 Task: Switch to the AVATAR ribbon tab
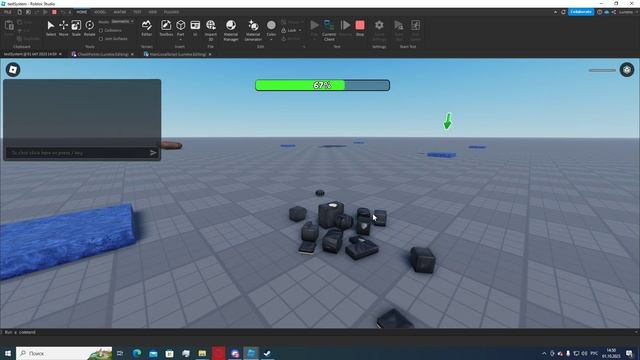click(120, 12)
